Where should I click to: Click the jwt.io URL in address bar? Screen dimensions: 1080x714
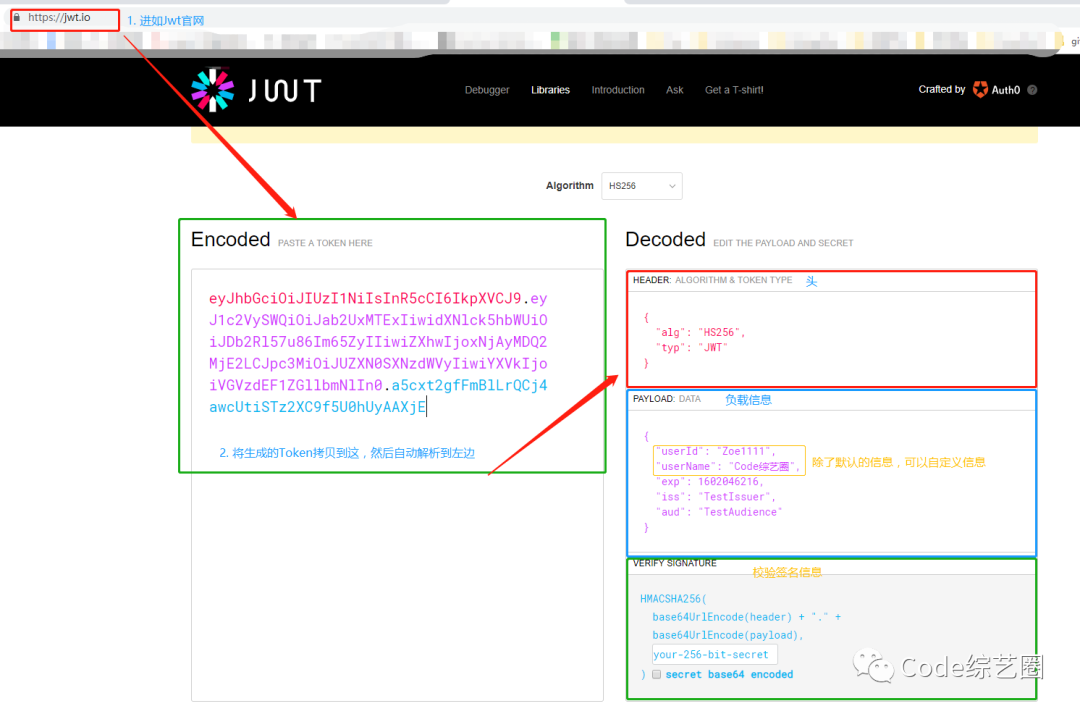tap(60, 18)
